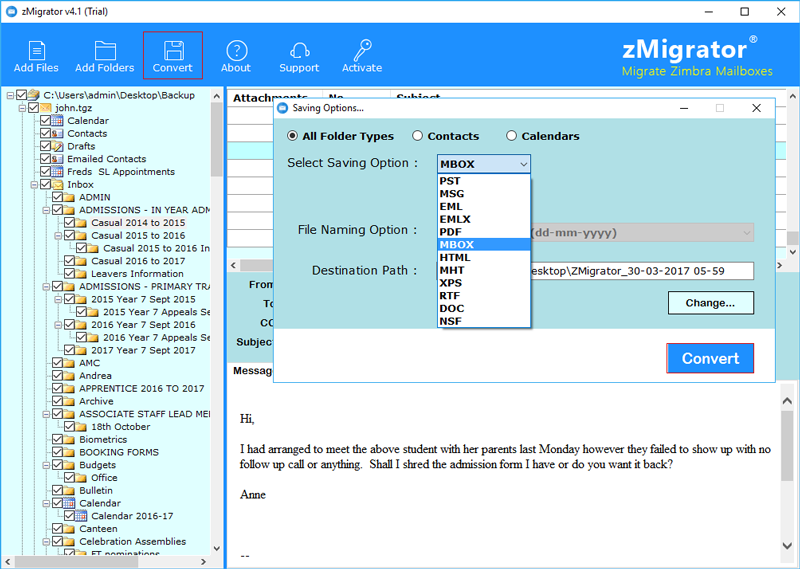Viewport: 800px width, 569px height.
Task: Collapse the Budgets tree node
Action: [x=46, y=465]
